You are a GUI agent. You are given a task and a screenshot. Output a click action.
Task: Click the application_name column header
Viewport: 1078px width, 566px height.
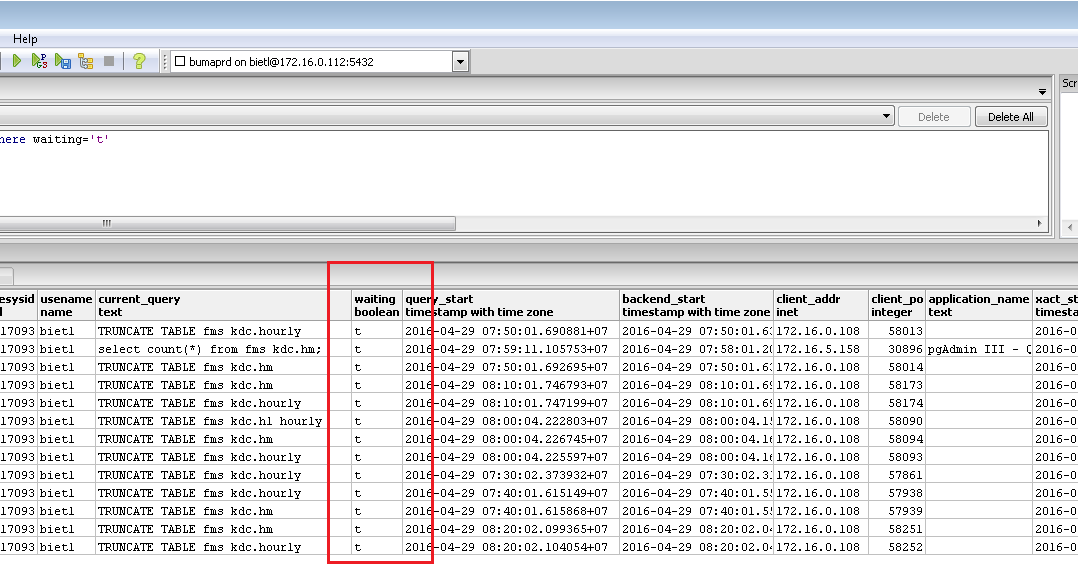point(979,305)
